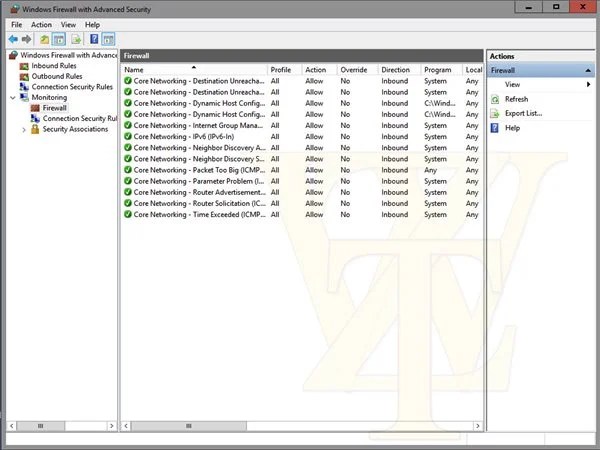Sort by the Action column header
This screenshot has height=450, width=600.
tap(319, 70)
